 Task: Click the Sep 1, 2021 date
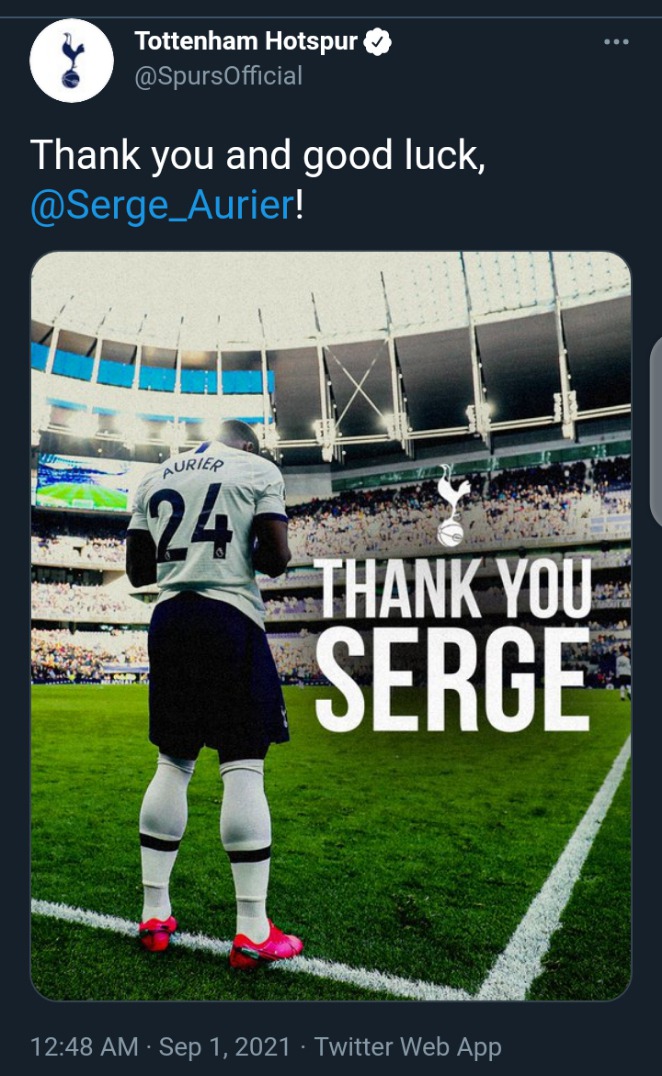click(x=225, y=1046)
